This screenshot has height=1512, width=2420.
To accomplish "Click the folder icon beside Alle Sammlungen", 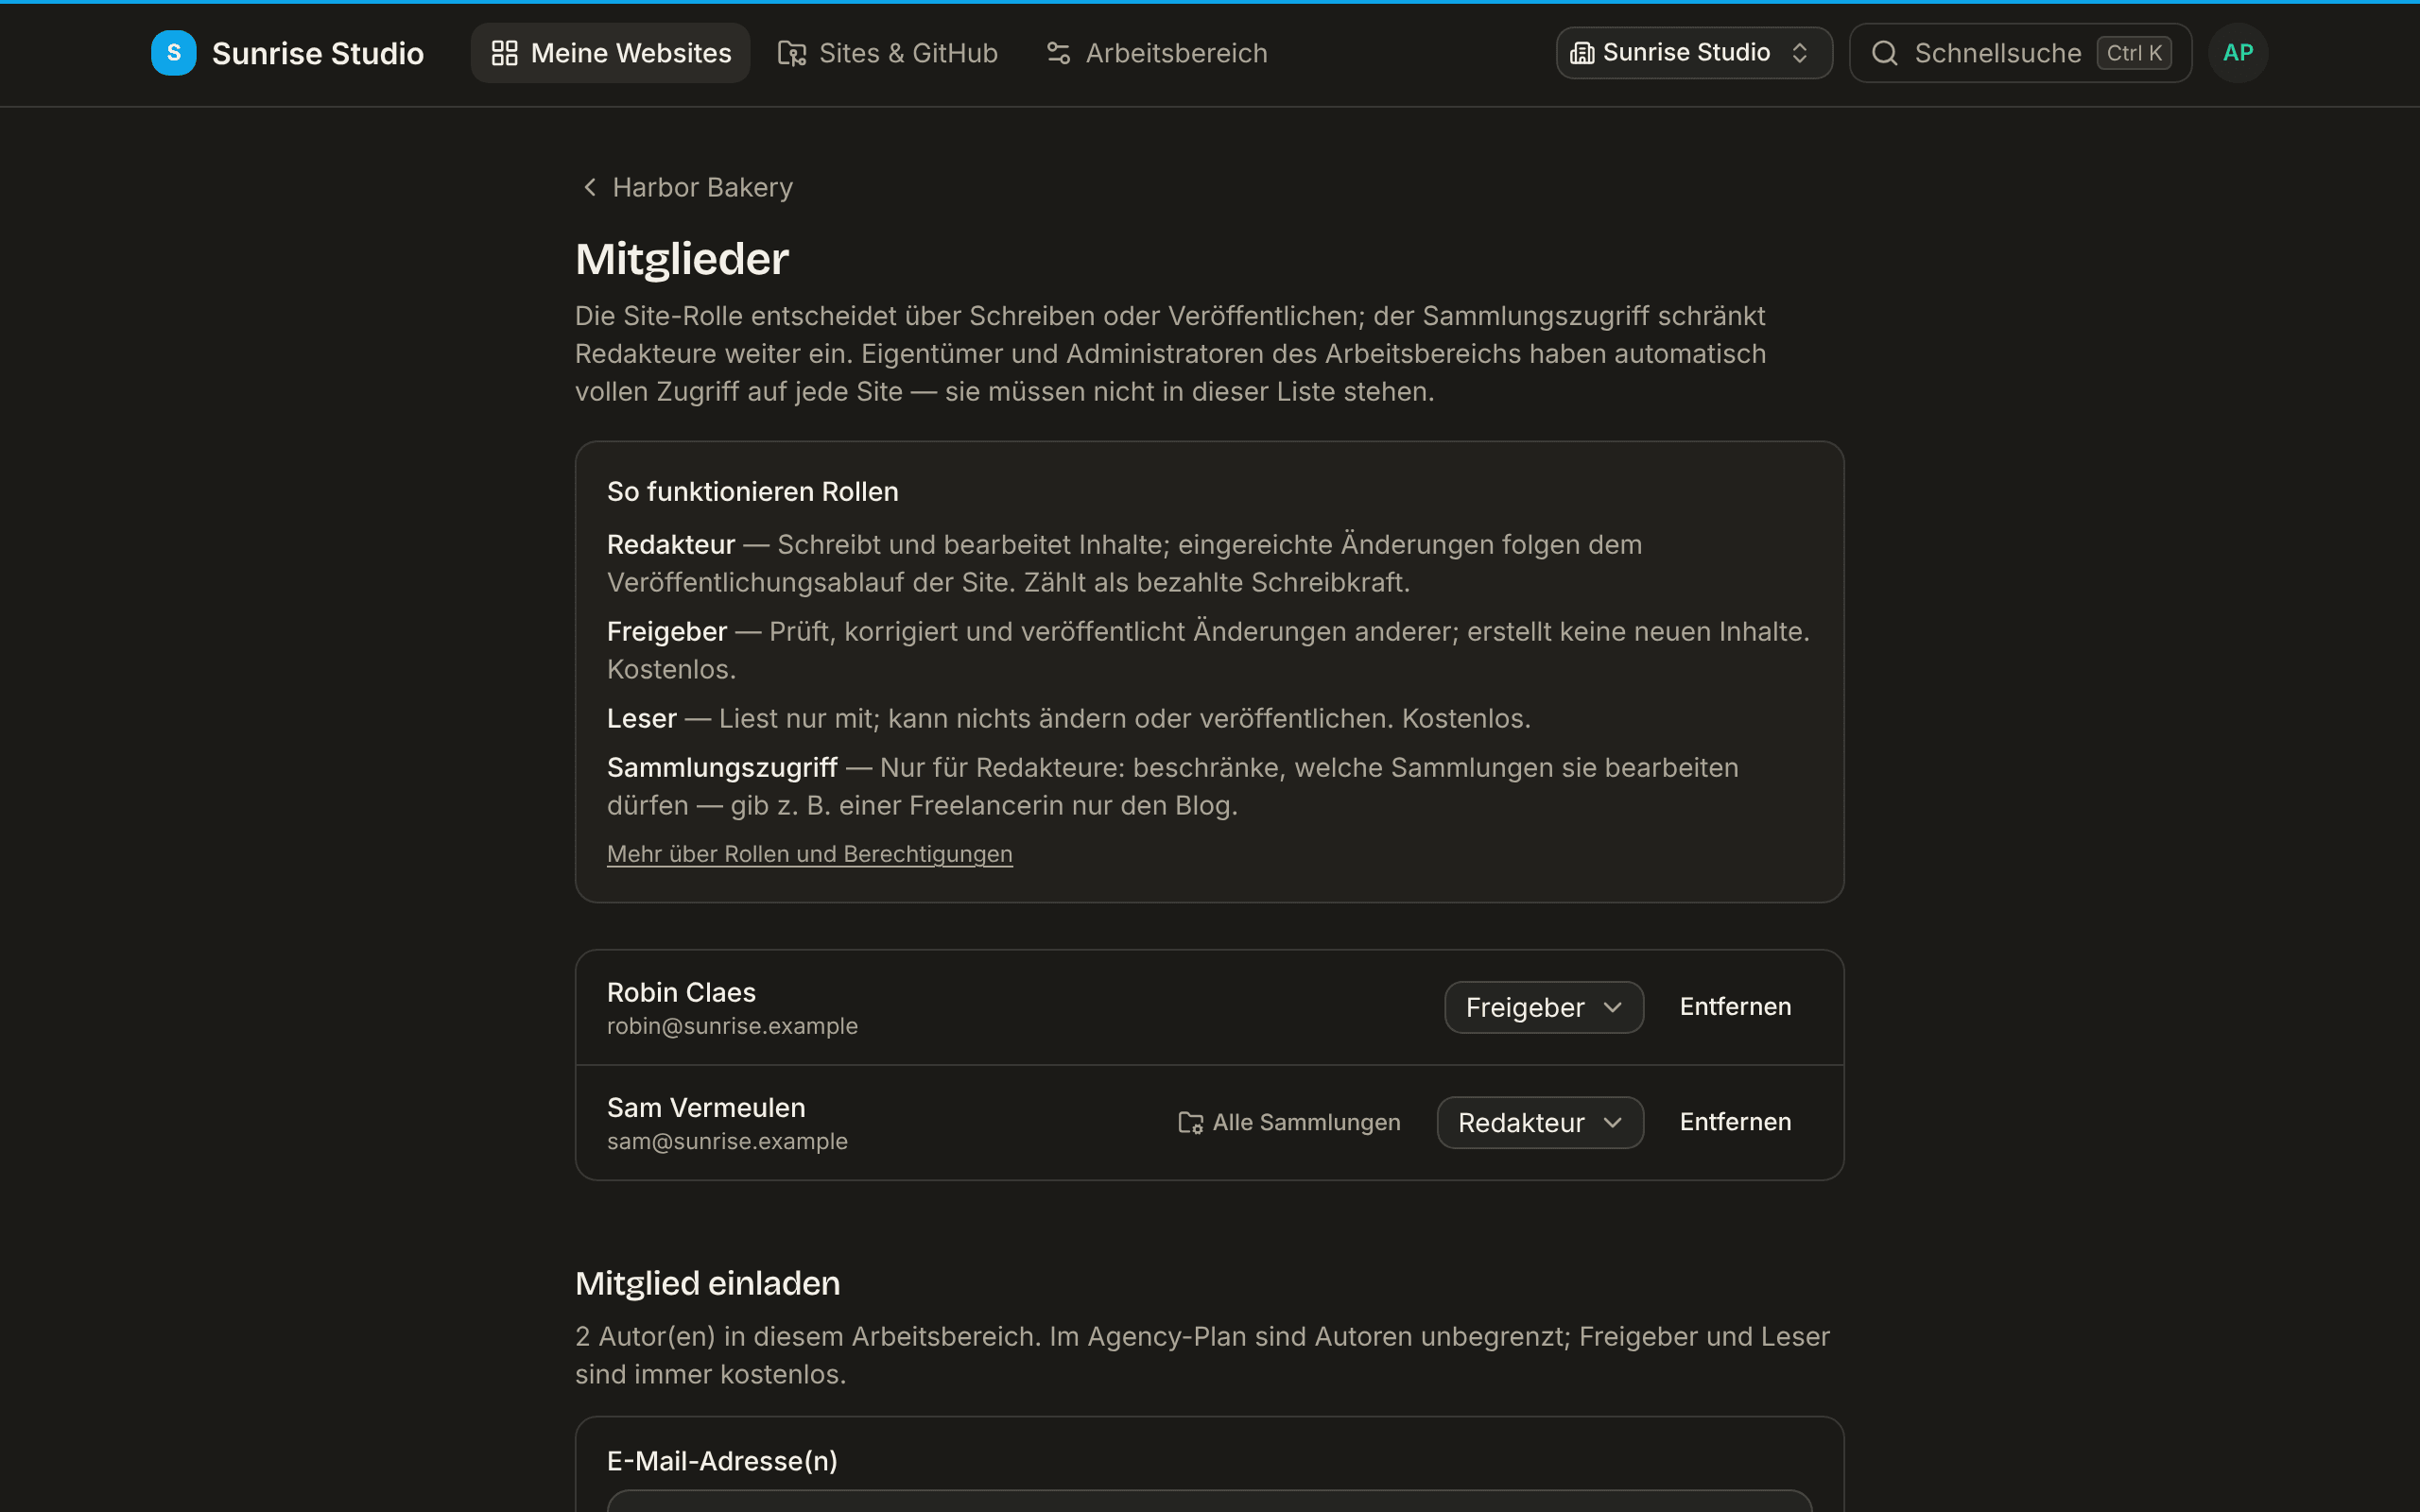I will [x=1190, y=1123].
